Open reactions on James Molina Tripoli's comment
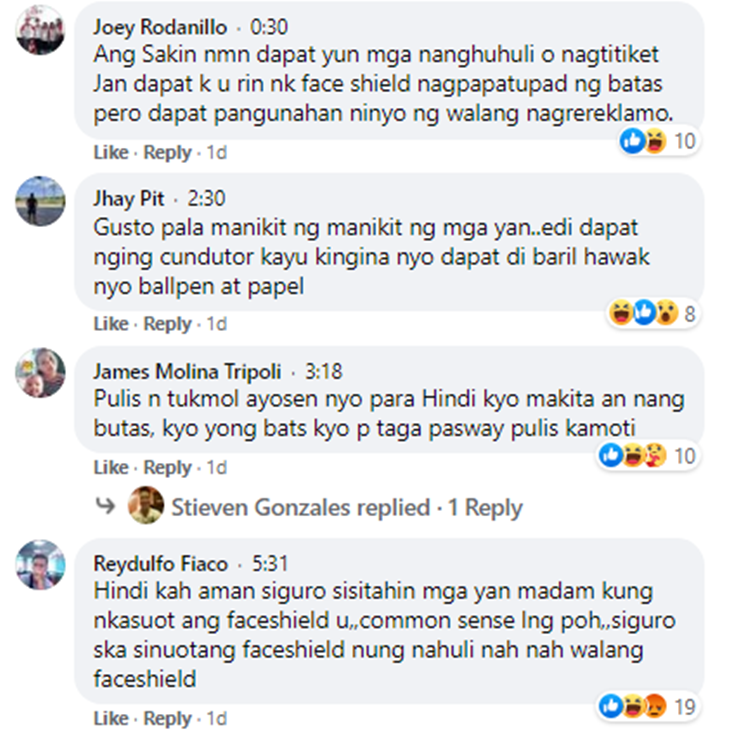Screen dimensions: 750x734 [x=647, y=455]
